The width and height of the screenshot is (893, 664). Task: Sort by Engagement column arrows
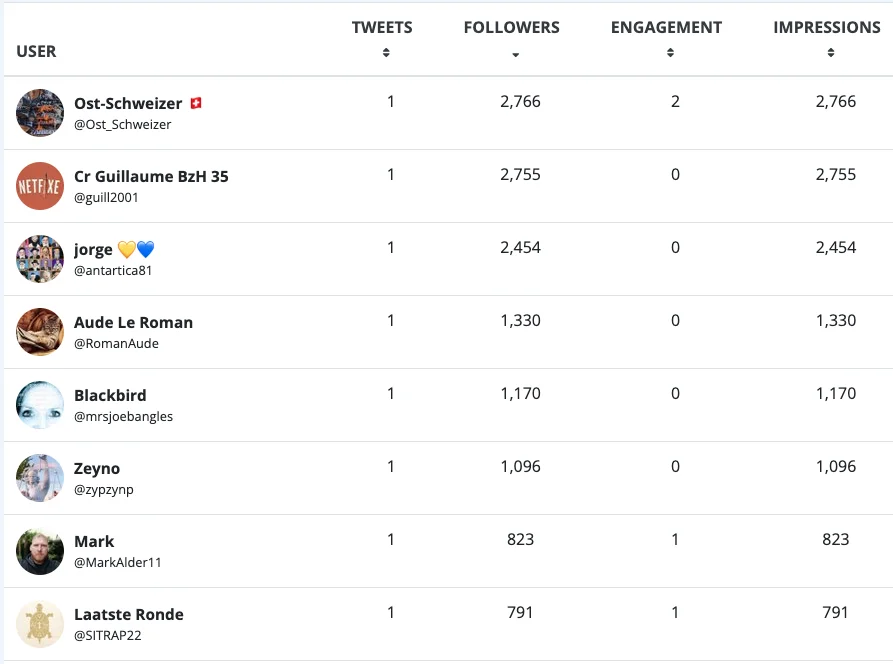point(670,53)
